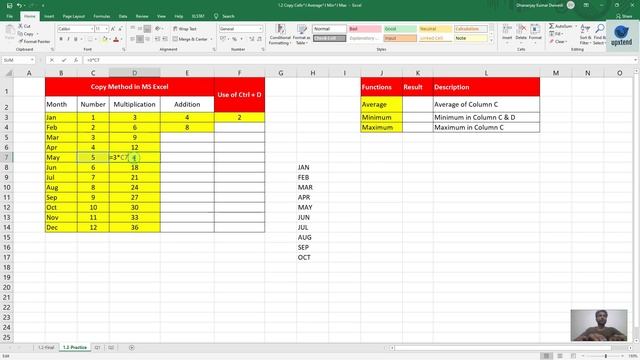
Task: Open the font name dropdown
Action: point(91,29)
